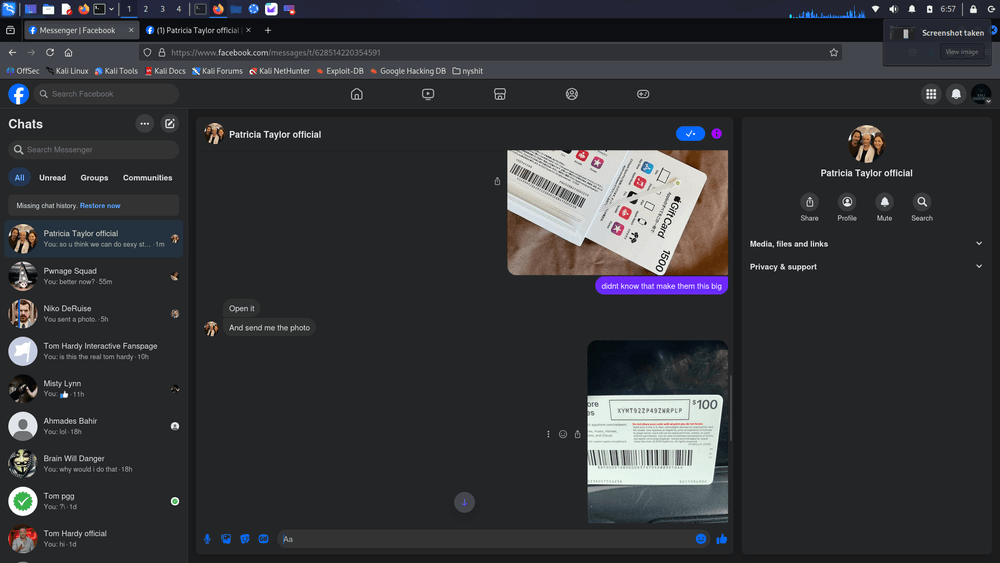Open emoji picker in message box
Screen dimensions: 1000x563
[701, 539]
